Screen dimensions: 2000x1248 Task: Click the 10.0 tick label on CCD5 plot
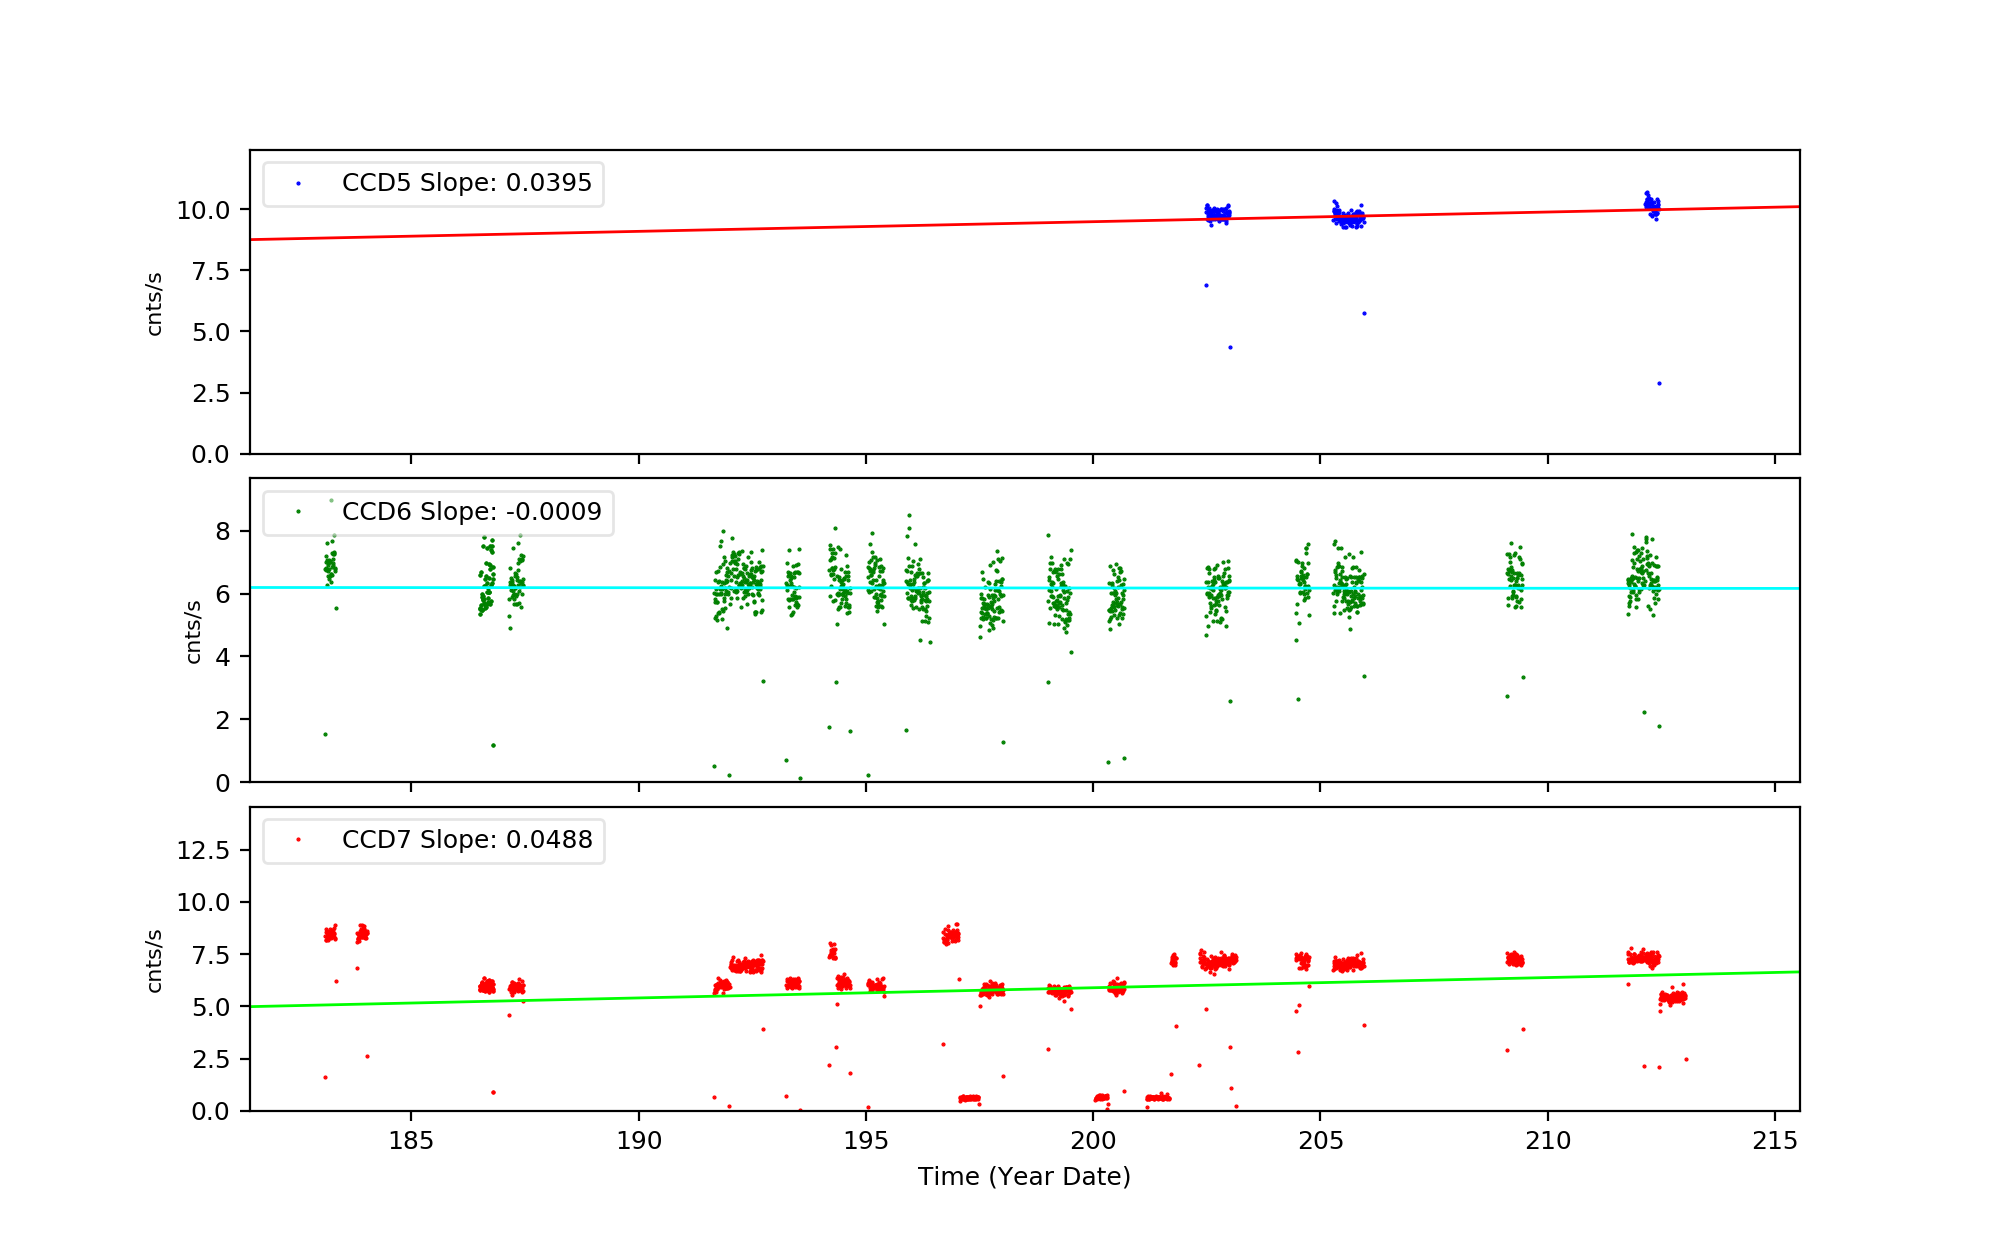(203, 211)
